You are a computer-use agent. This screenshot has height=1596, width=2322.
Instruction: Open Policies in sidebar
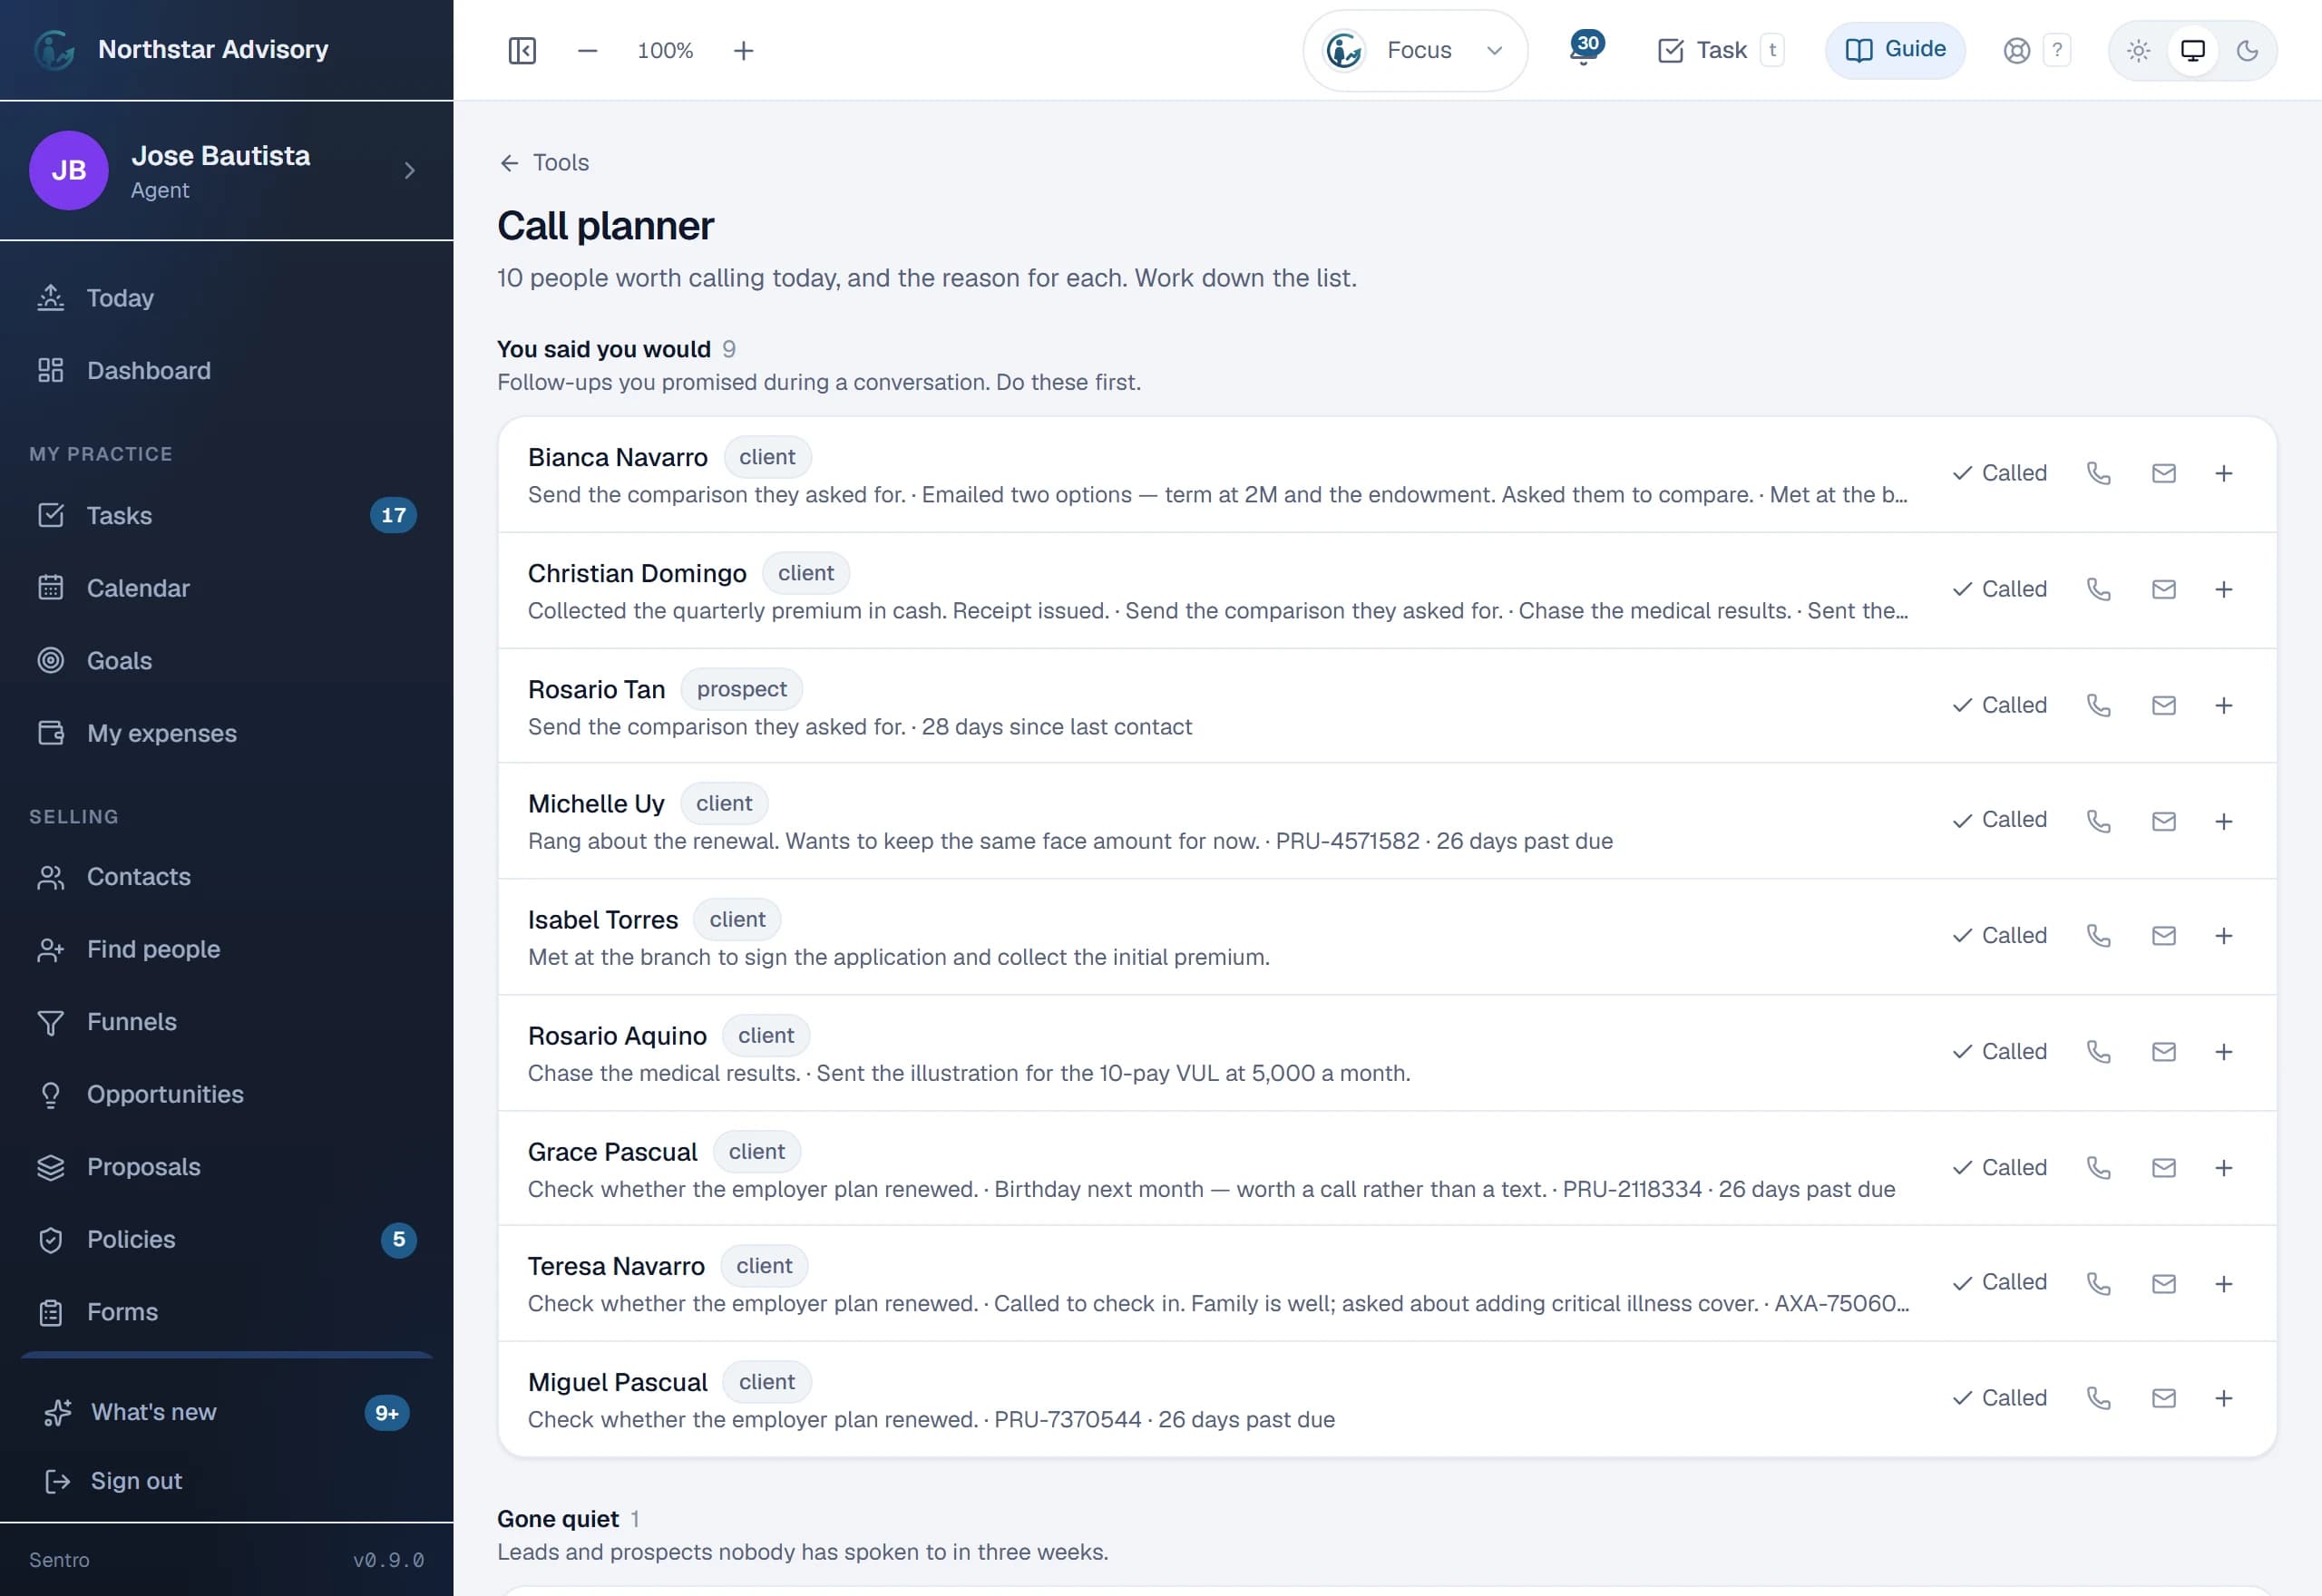click(x=226, y=1240)
